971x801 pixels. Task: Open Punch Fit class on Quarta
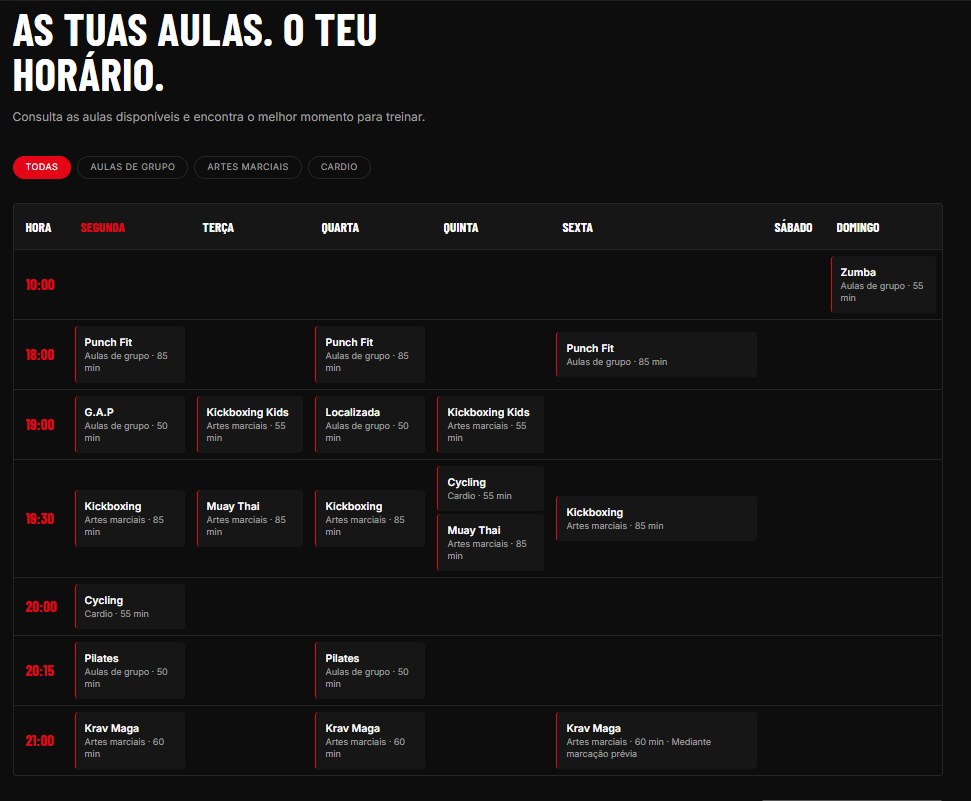tap(370, 354)
